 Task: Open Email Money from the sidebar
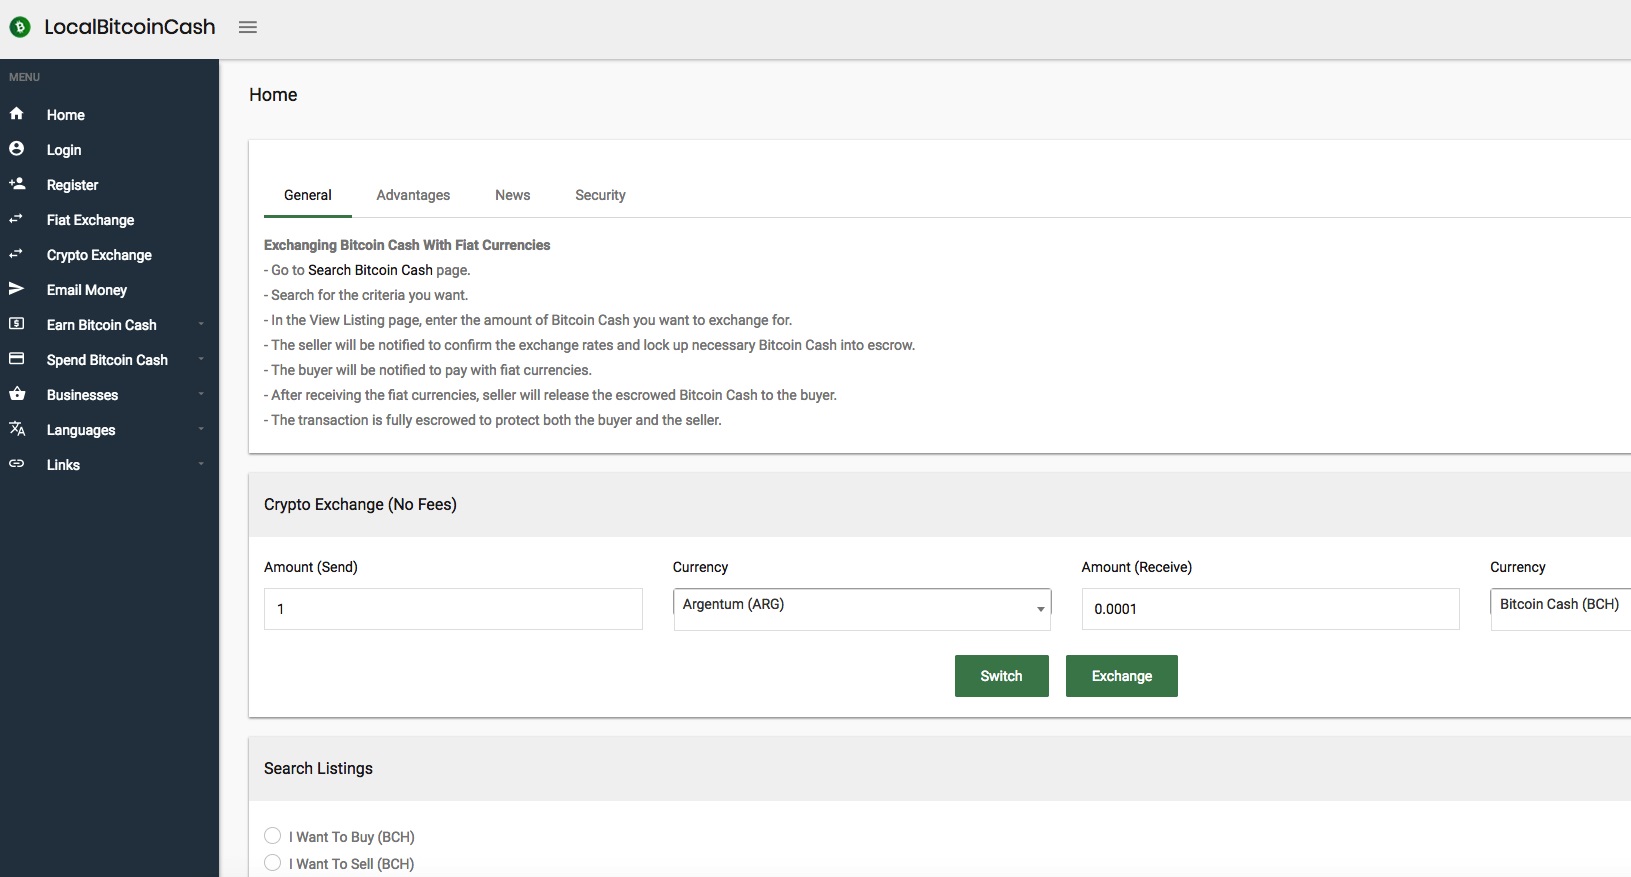click(87, 290)
